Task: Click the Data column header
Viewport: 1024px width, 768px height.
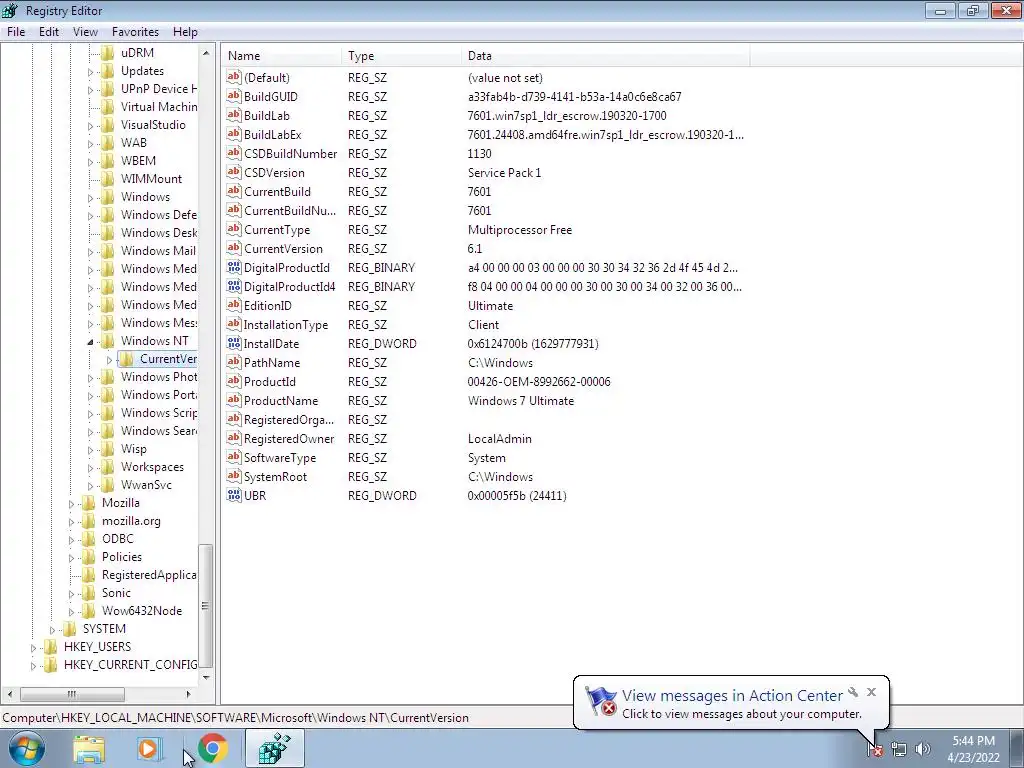Action: click(605, 56)
